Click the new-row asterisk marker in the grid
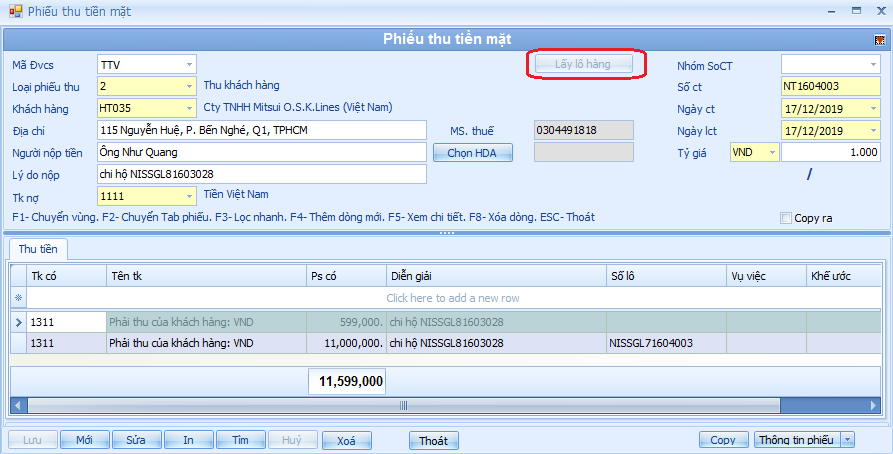 pyautogui.click(x=17, y=298)
